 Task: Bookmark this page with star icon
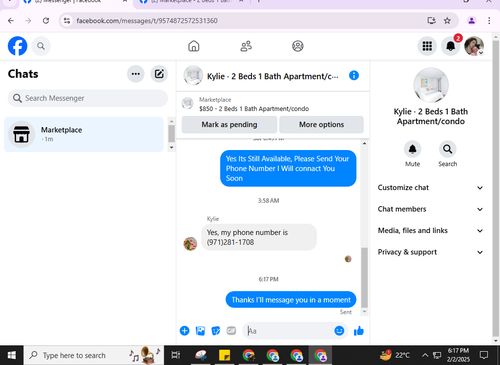447,21
